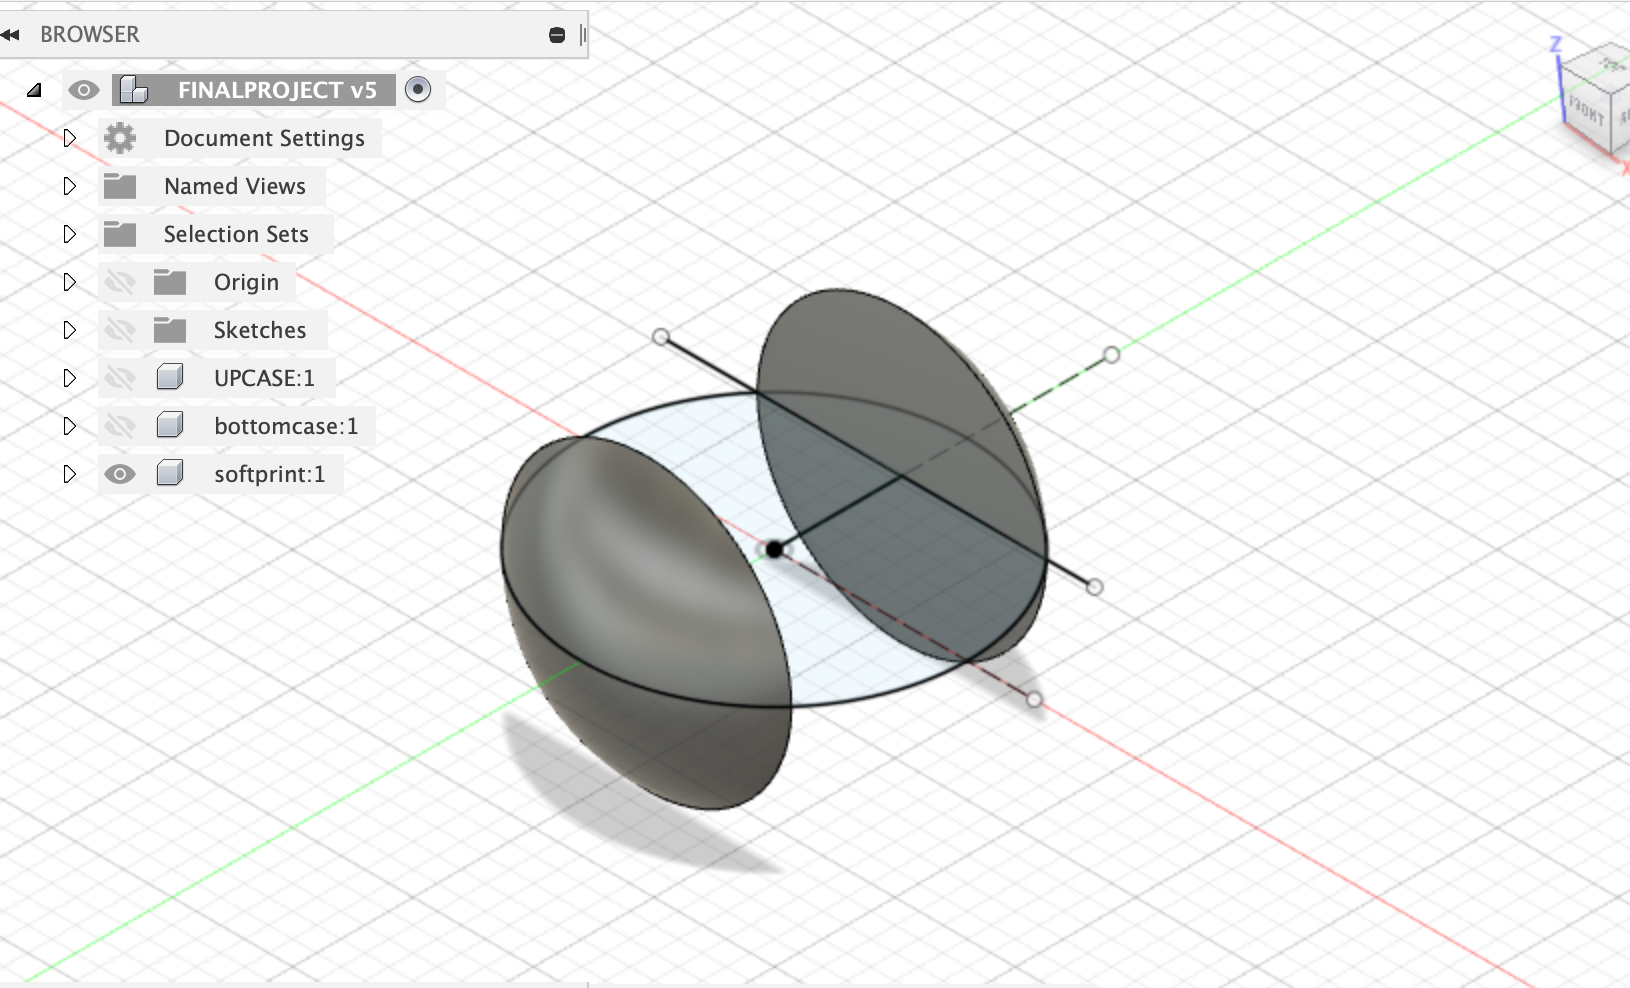Screen dimensions: 1630x988
Task: Show the hidden bottomcase:1 component
Action: [x=120, y=426]
